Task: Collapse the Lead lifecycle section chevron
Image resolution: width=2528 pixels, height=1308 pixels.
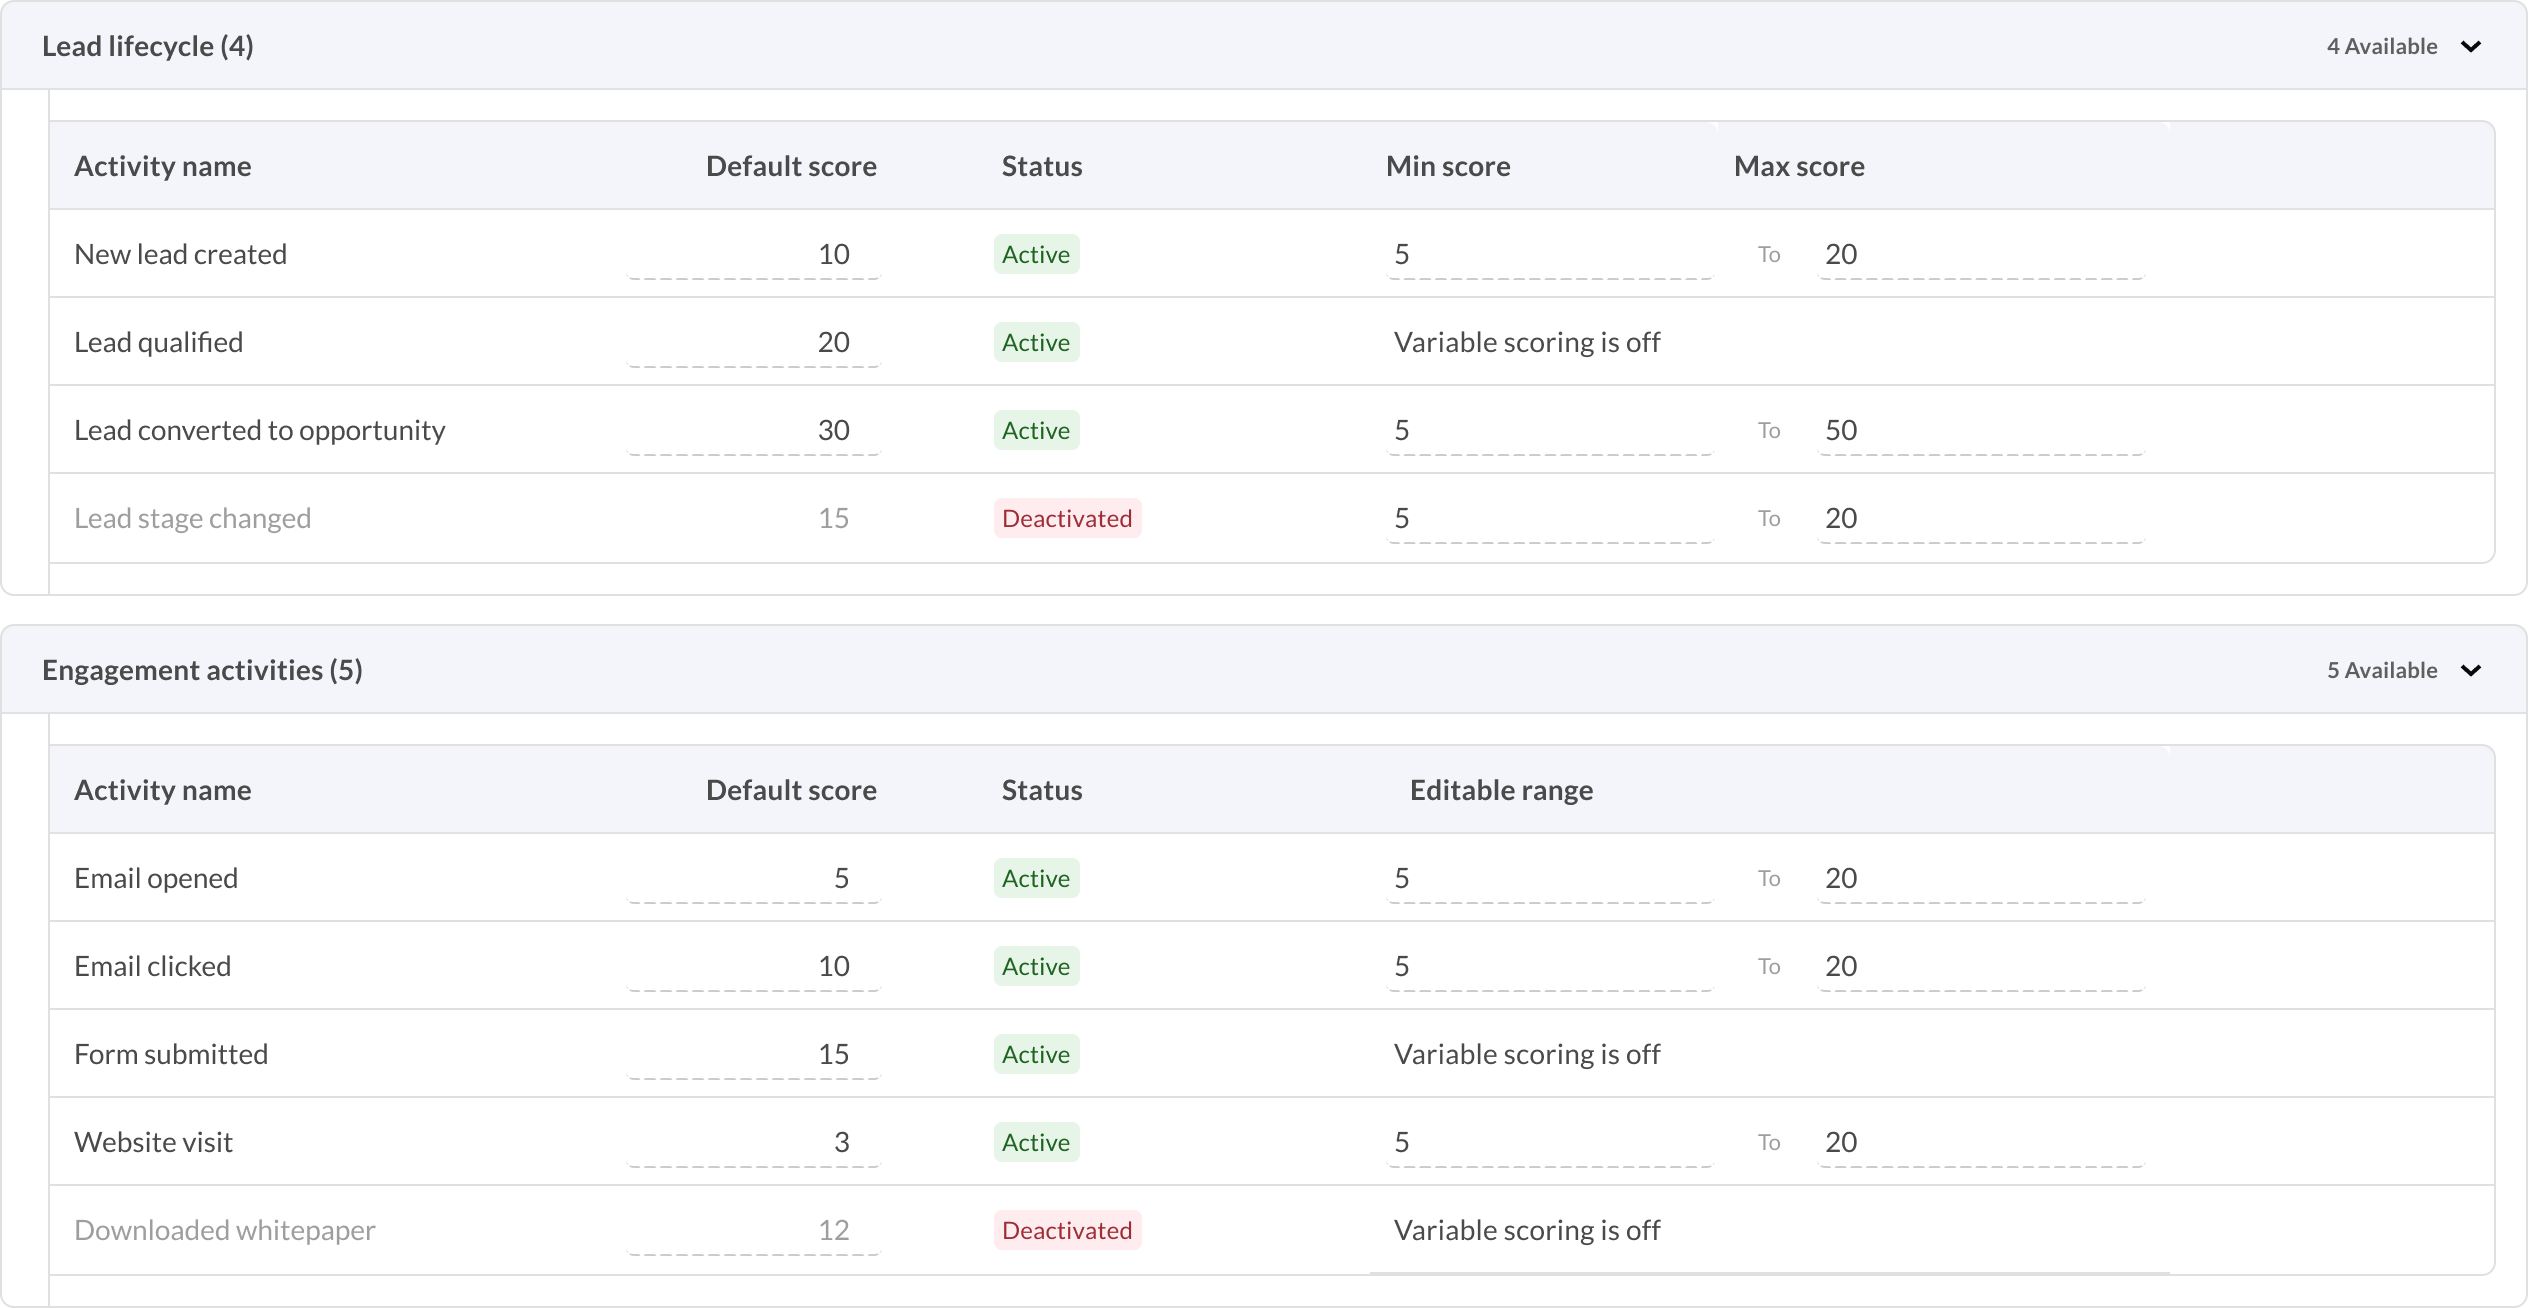Action: click(2471, 47)
